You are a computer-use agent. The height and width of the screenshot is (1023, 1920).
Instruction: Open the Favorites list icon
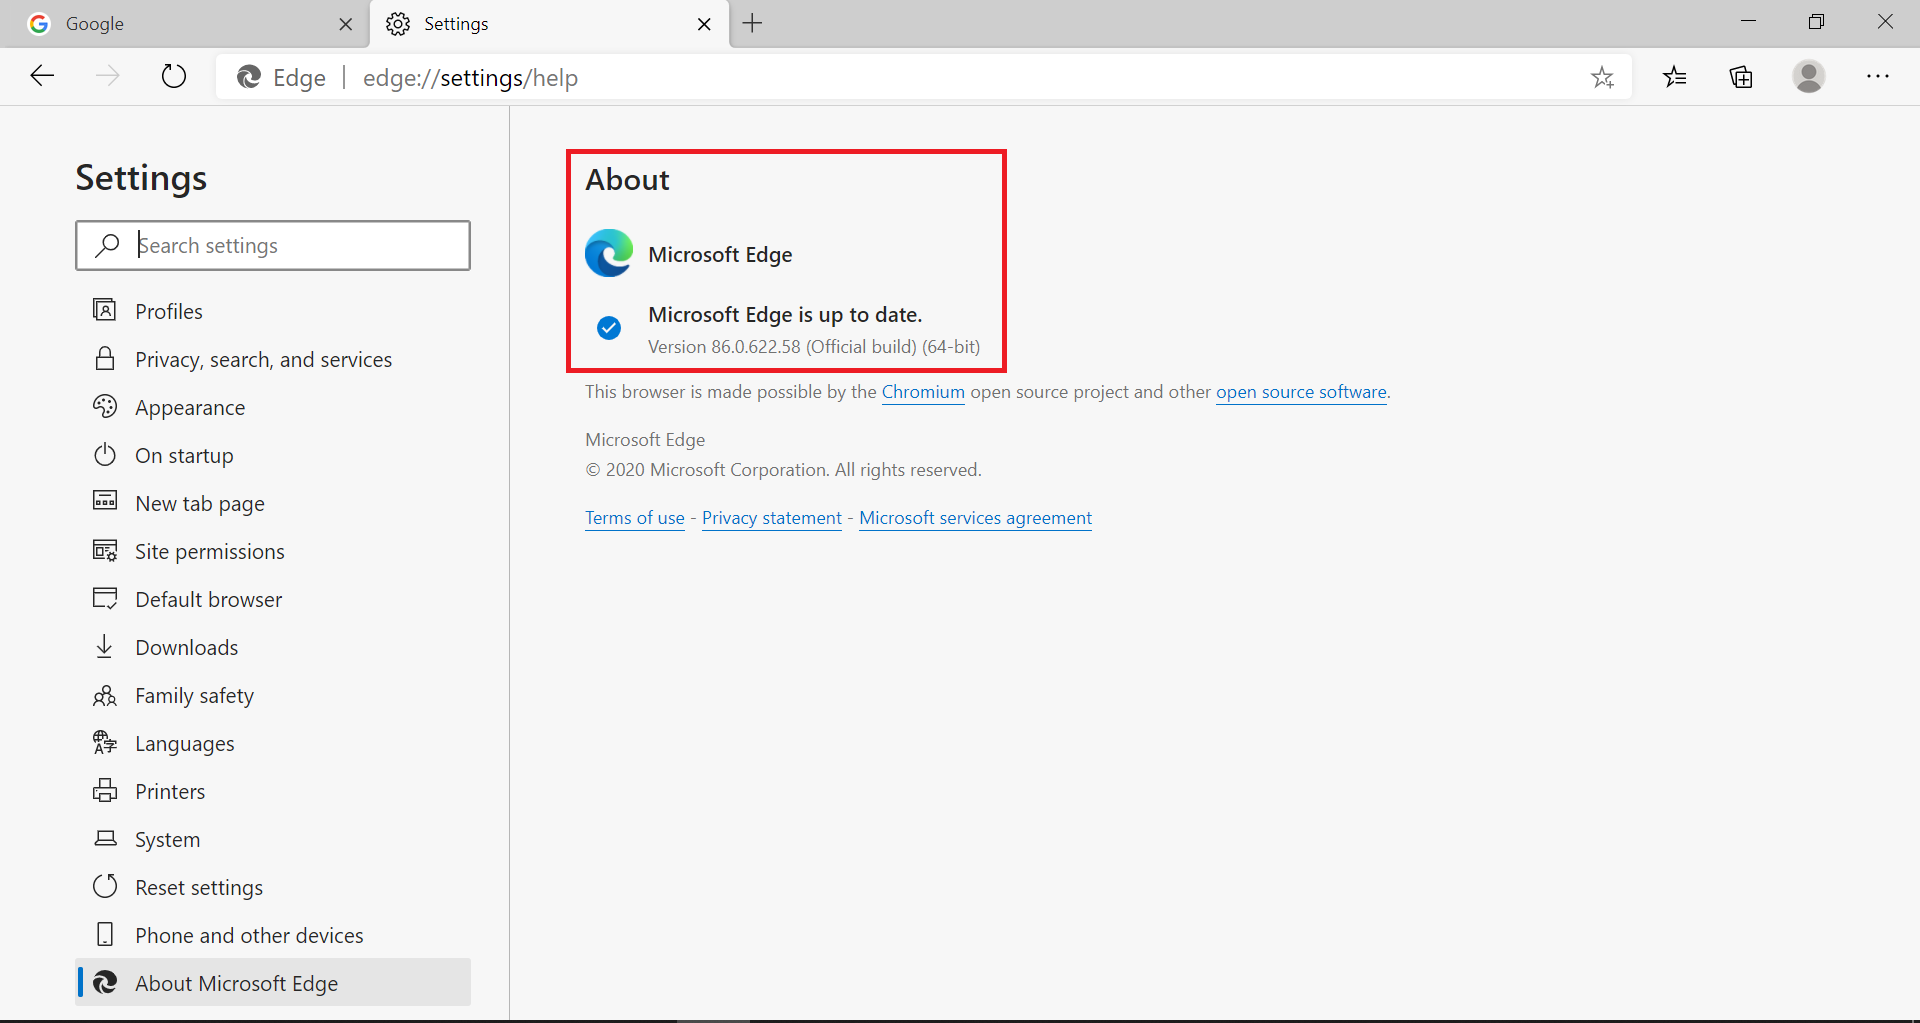point(1675,77)
